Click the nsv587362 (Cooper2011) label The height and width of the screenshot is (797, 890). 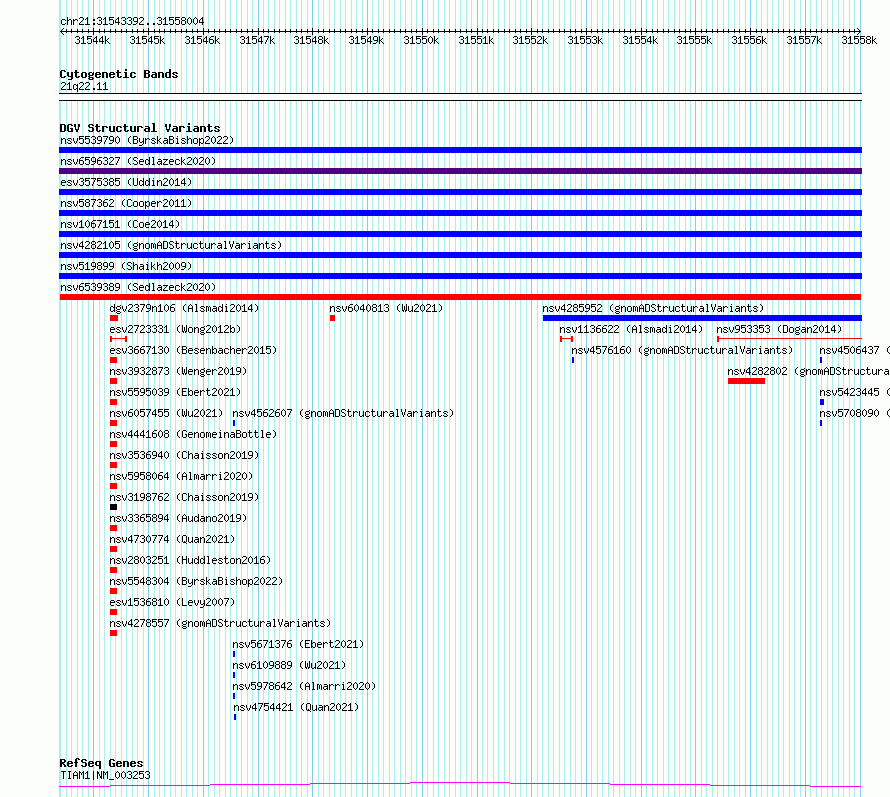pos(126,203)
